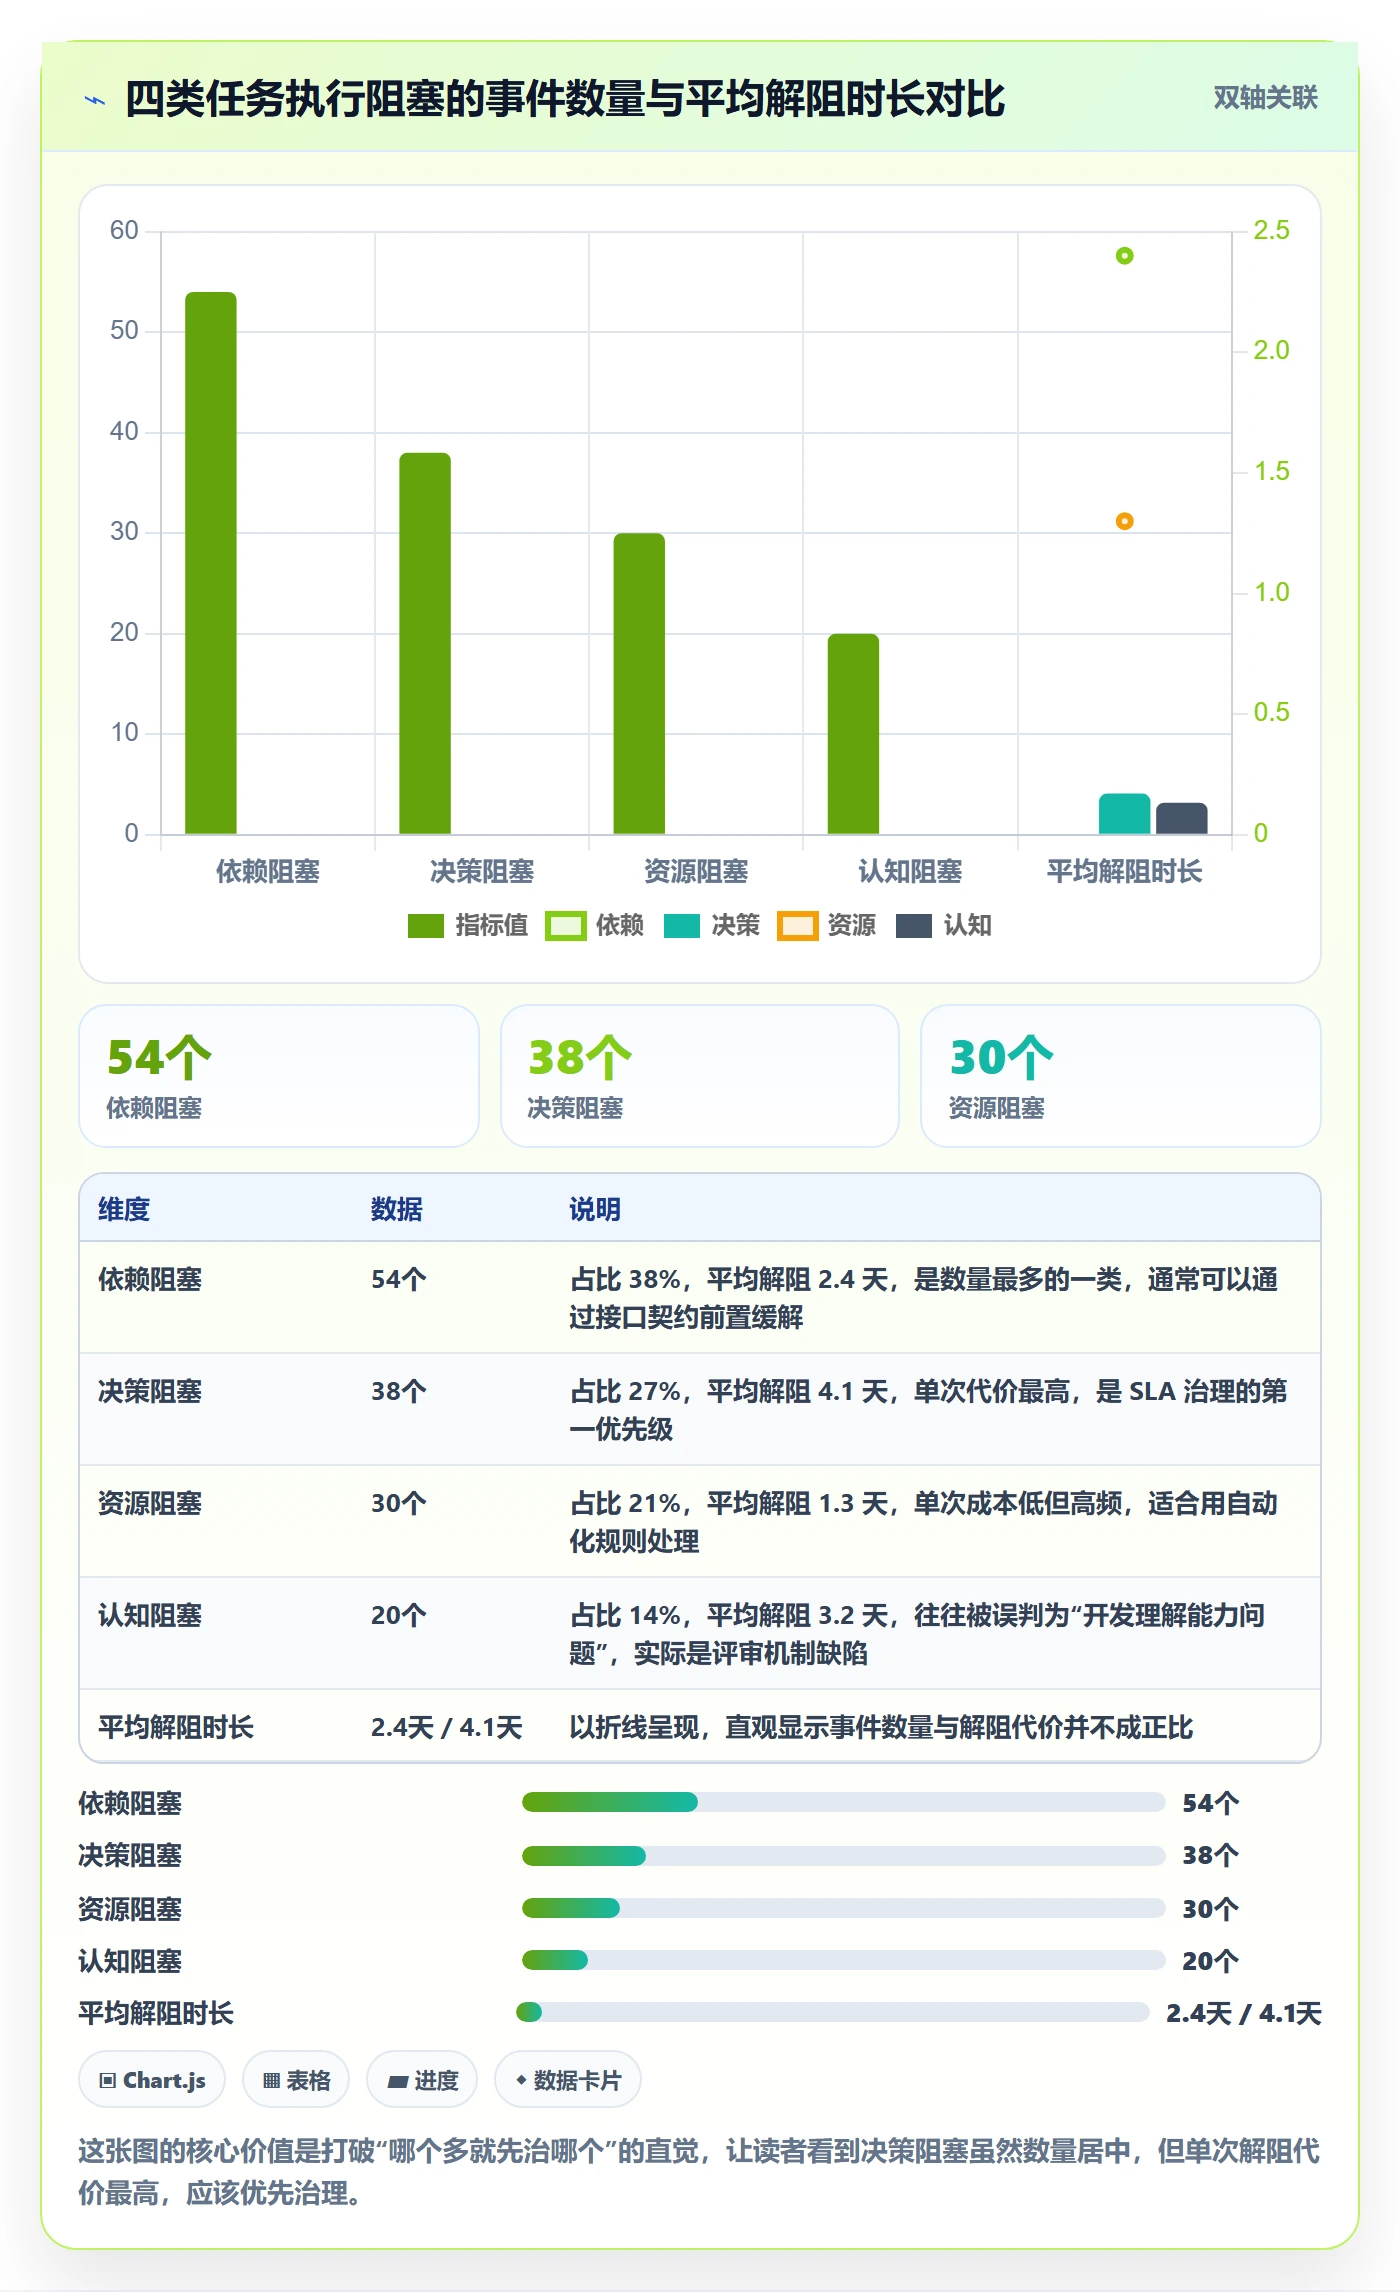Toggle the 指标值 legend swatch
Viewport: 1400px width, 2292px height.
(425, 926)
